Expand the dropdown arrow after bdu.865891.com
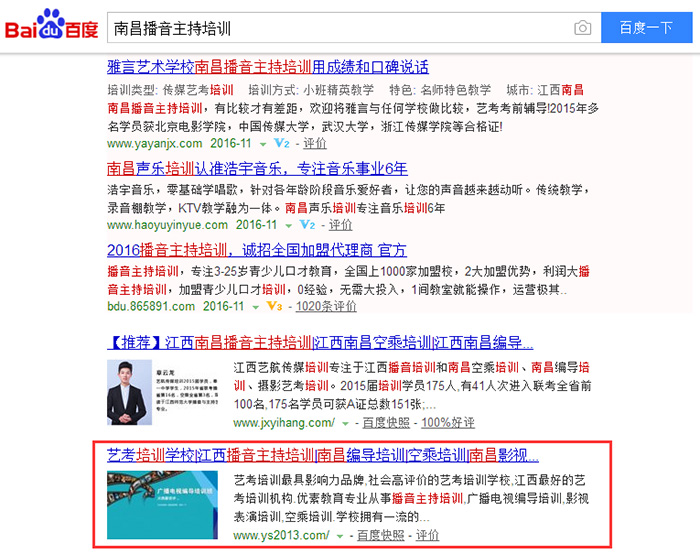700x554 pixels. pyautogui.click(x=255, y=307)
